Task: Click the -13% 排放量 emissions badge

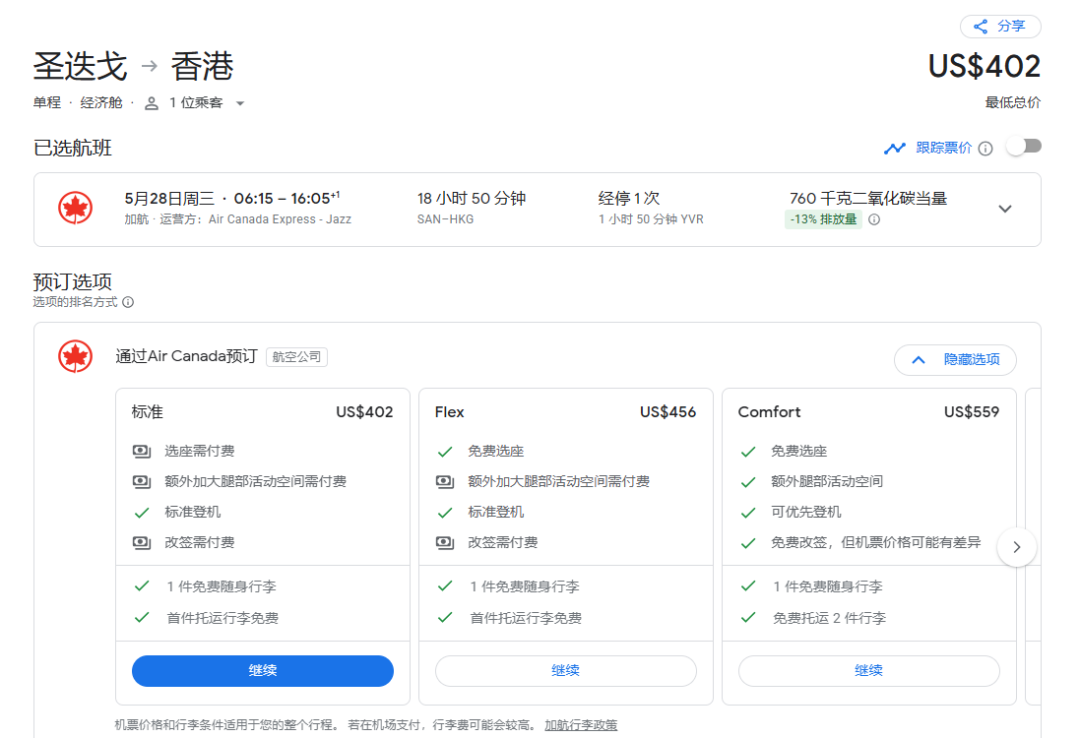Action: [x=823, y=219]
